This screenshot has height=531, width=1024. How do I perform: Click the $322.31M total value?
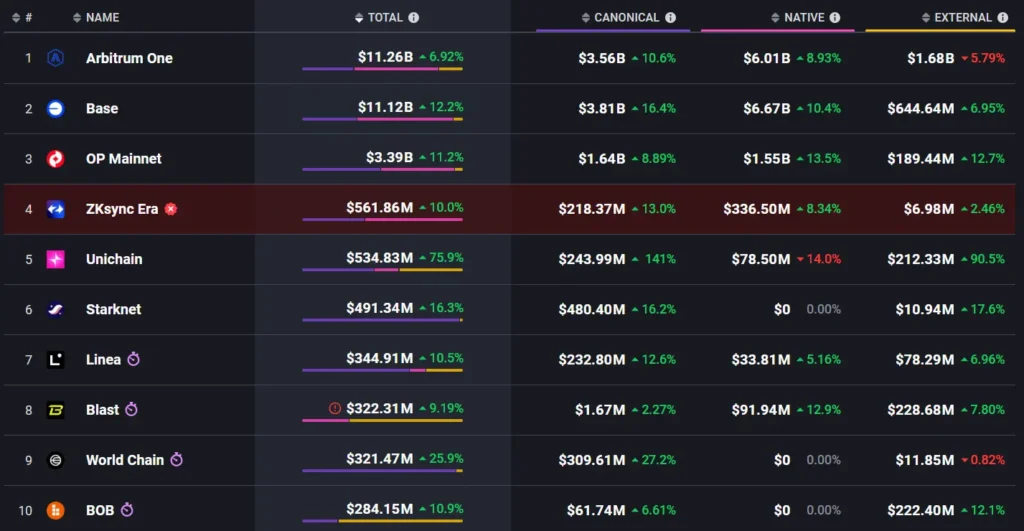379,409
